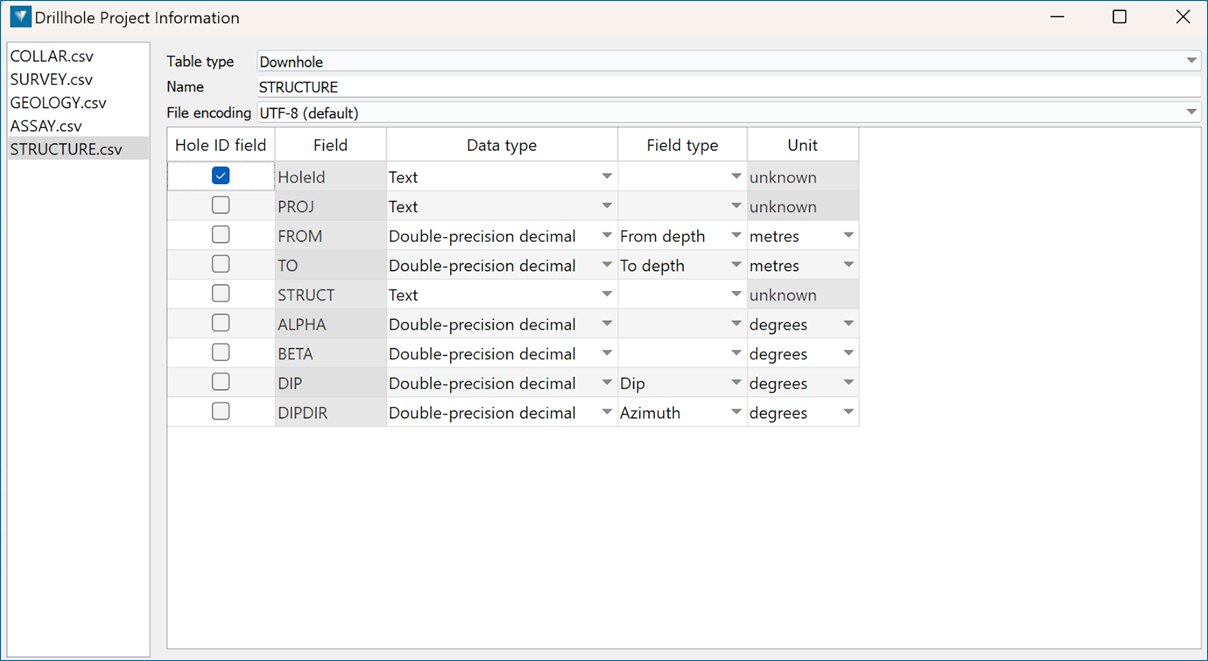Viewport: 1208px width, 661px height.
Task: Expand the File encoding dropdown
Action: click(x=728, y=112)
